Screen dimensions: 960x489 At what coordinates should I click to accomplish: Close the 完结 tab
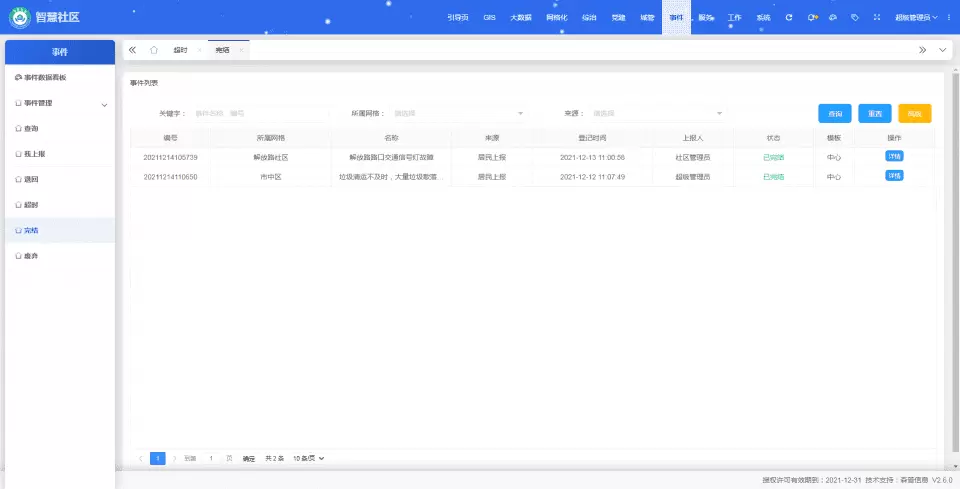(x=241, y=50)
